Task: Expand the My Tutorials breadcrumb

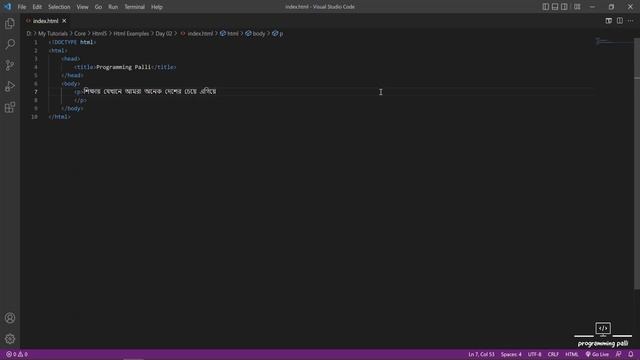Action: (x=53, y=33)
